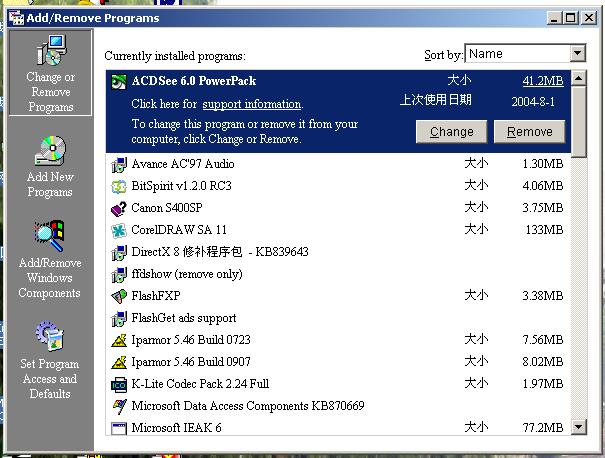This screenshot has height=458, width=605.
Task: Click the BitSpirit v1.2.0 RC3 icon
Action: pyautogui.click(x=119, y=186)
